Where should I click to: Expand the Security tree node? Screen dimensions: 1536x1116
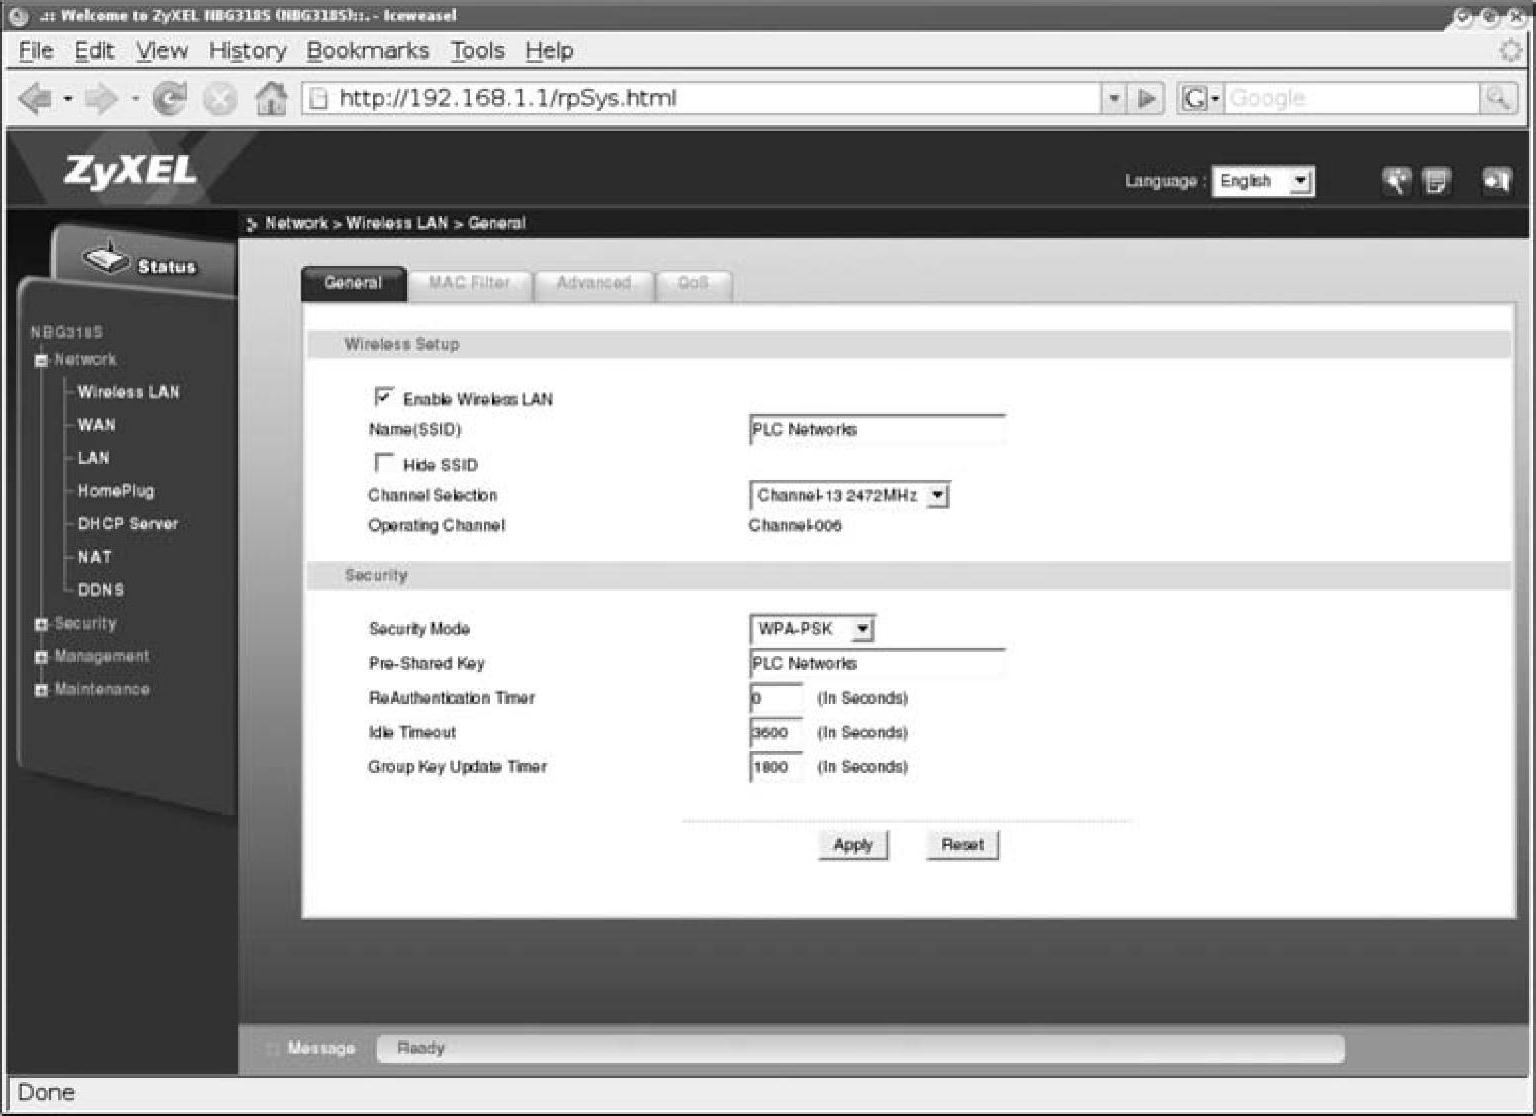41,624
